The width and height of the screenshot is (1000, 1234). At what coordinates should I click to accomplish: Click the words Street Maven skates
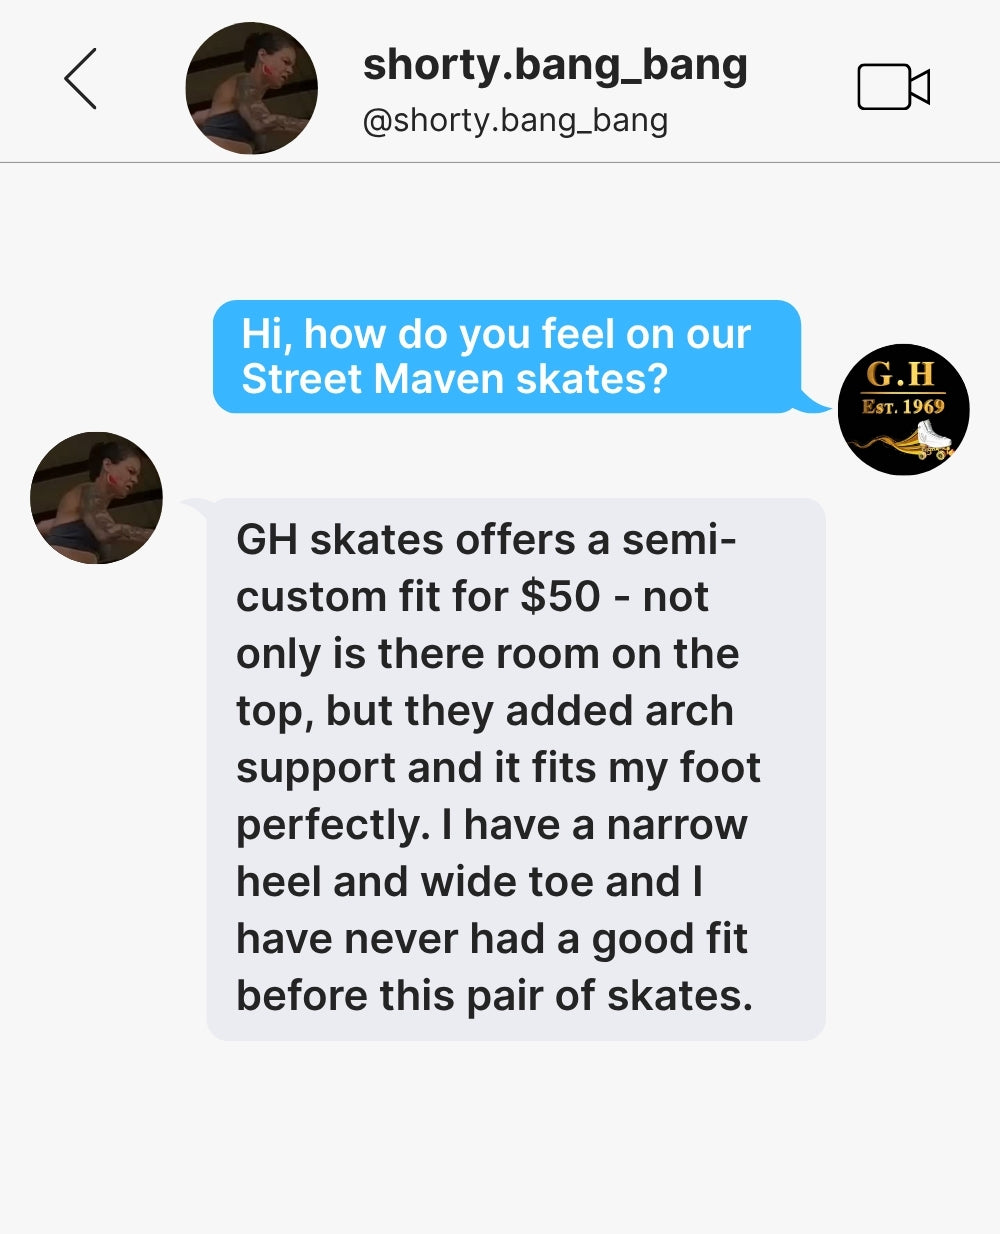point(454,380)
